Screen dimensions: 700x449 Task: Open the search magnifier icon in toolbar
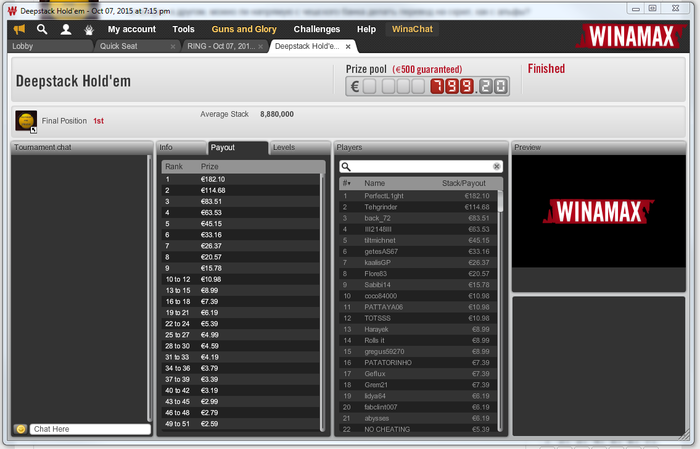click(x=42, y=29)
